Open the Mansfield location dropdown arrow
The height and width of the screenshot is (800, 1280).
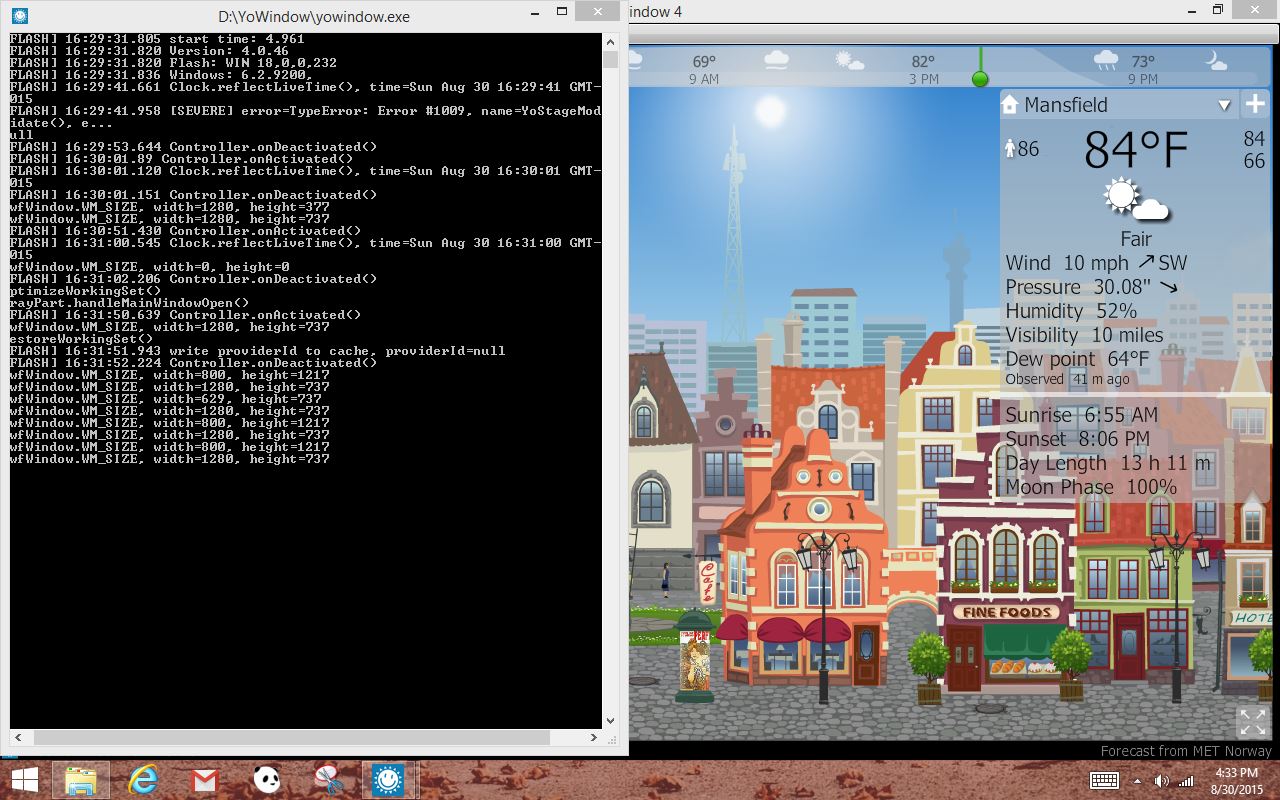point(1224,105)
